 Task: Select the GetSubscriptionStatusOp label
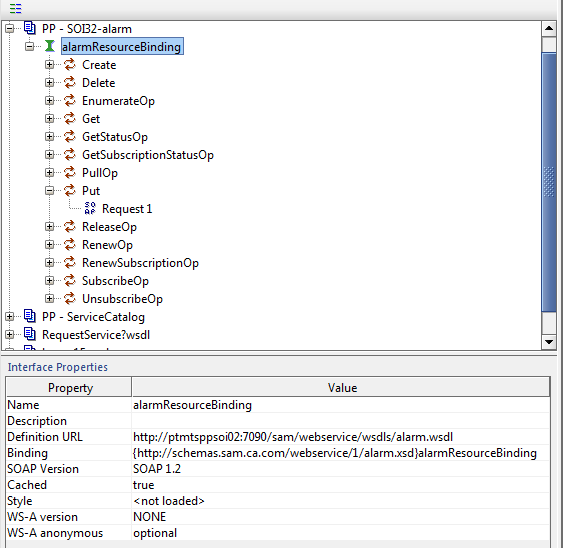pyautogui.click(x=148, y=155)
